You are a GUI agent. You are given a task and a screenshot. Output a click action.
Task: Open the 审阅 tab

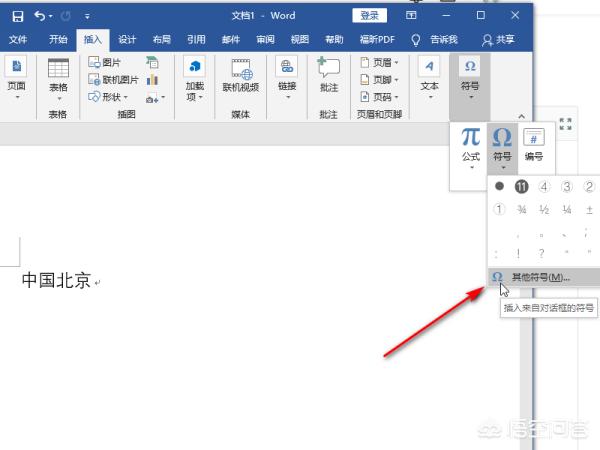(265, 39)
